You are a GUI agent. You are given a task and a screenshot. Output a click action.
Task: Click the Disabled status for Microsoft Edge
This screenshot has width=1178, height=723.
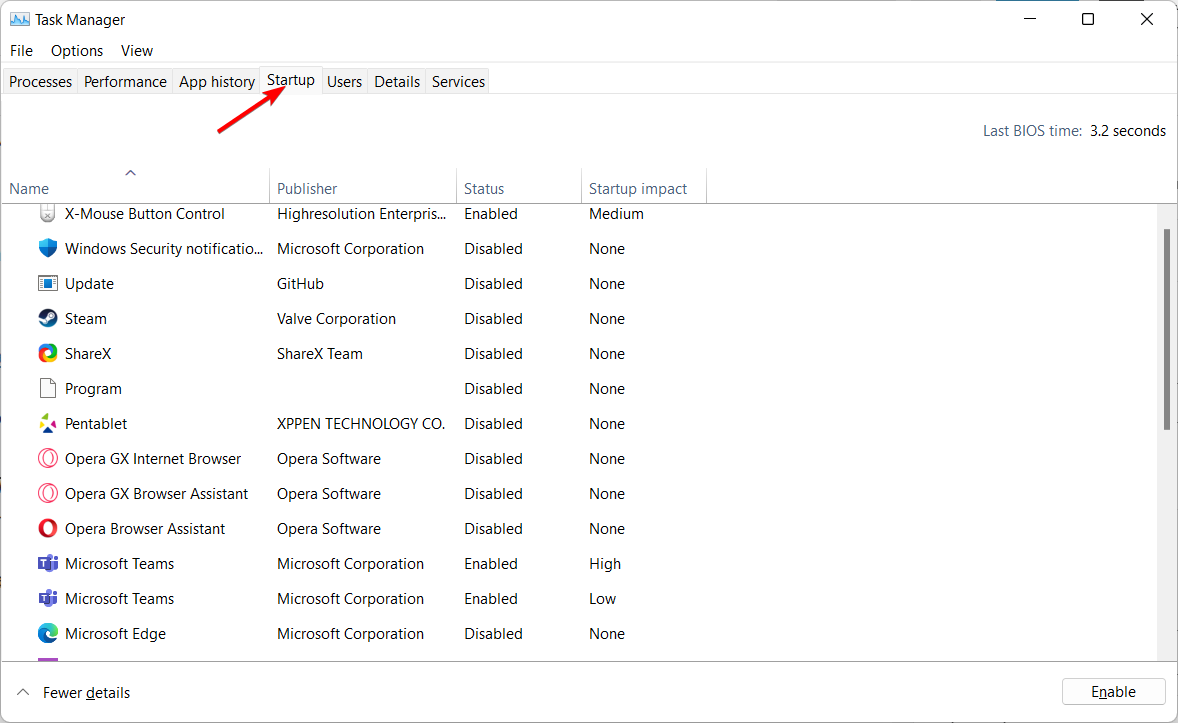pos(493,634)
